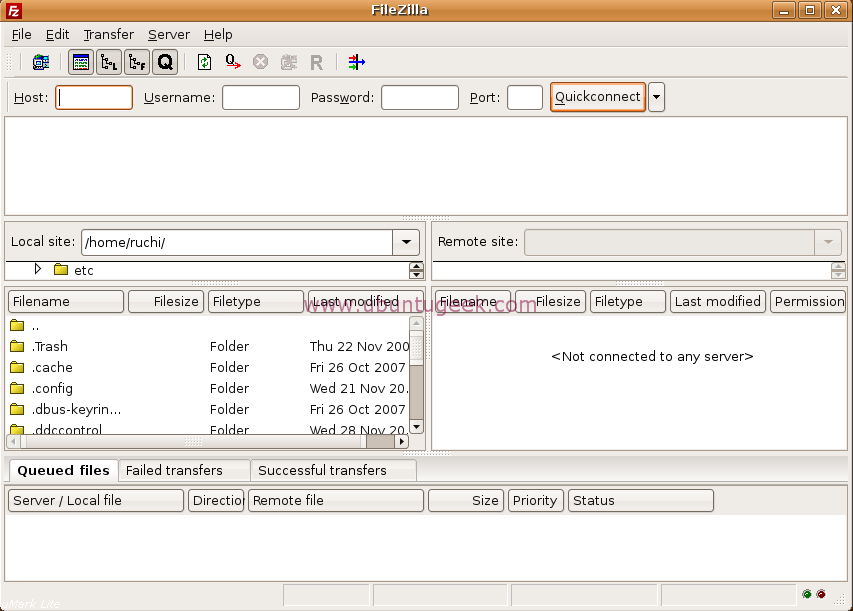Click the reconnect R icon
This screenshot has height=611, width=853.
316,63
